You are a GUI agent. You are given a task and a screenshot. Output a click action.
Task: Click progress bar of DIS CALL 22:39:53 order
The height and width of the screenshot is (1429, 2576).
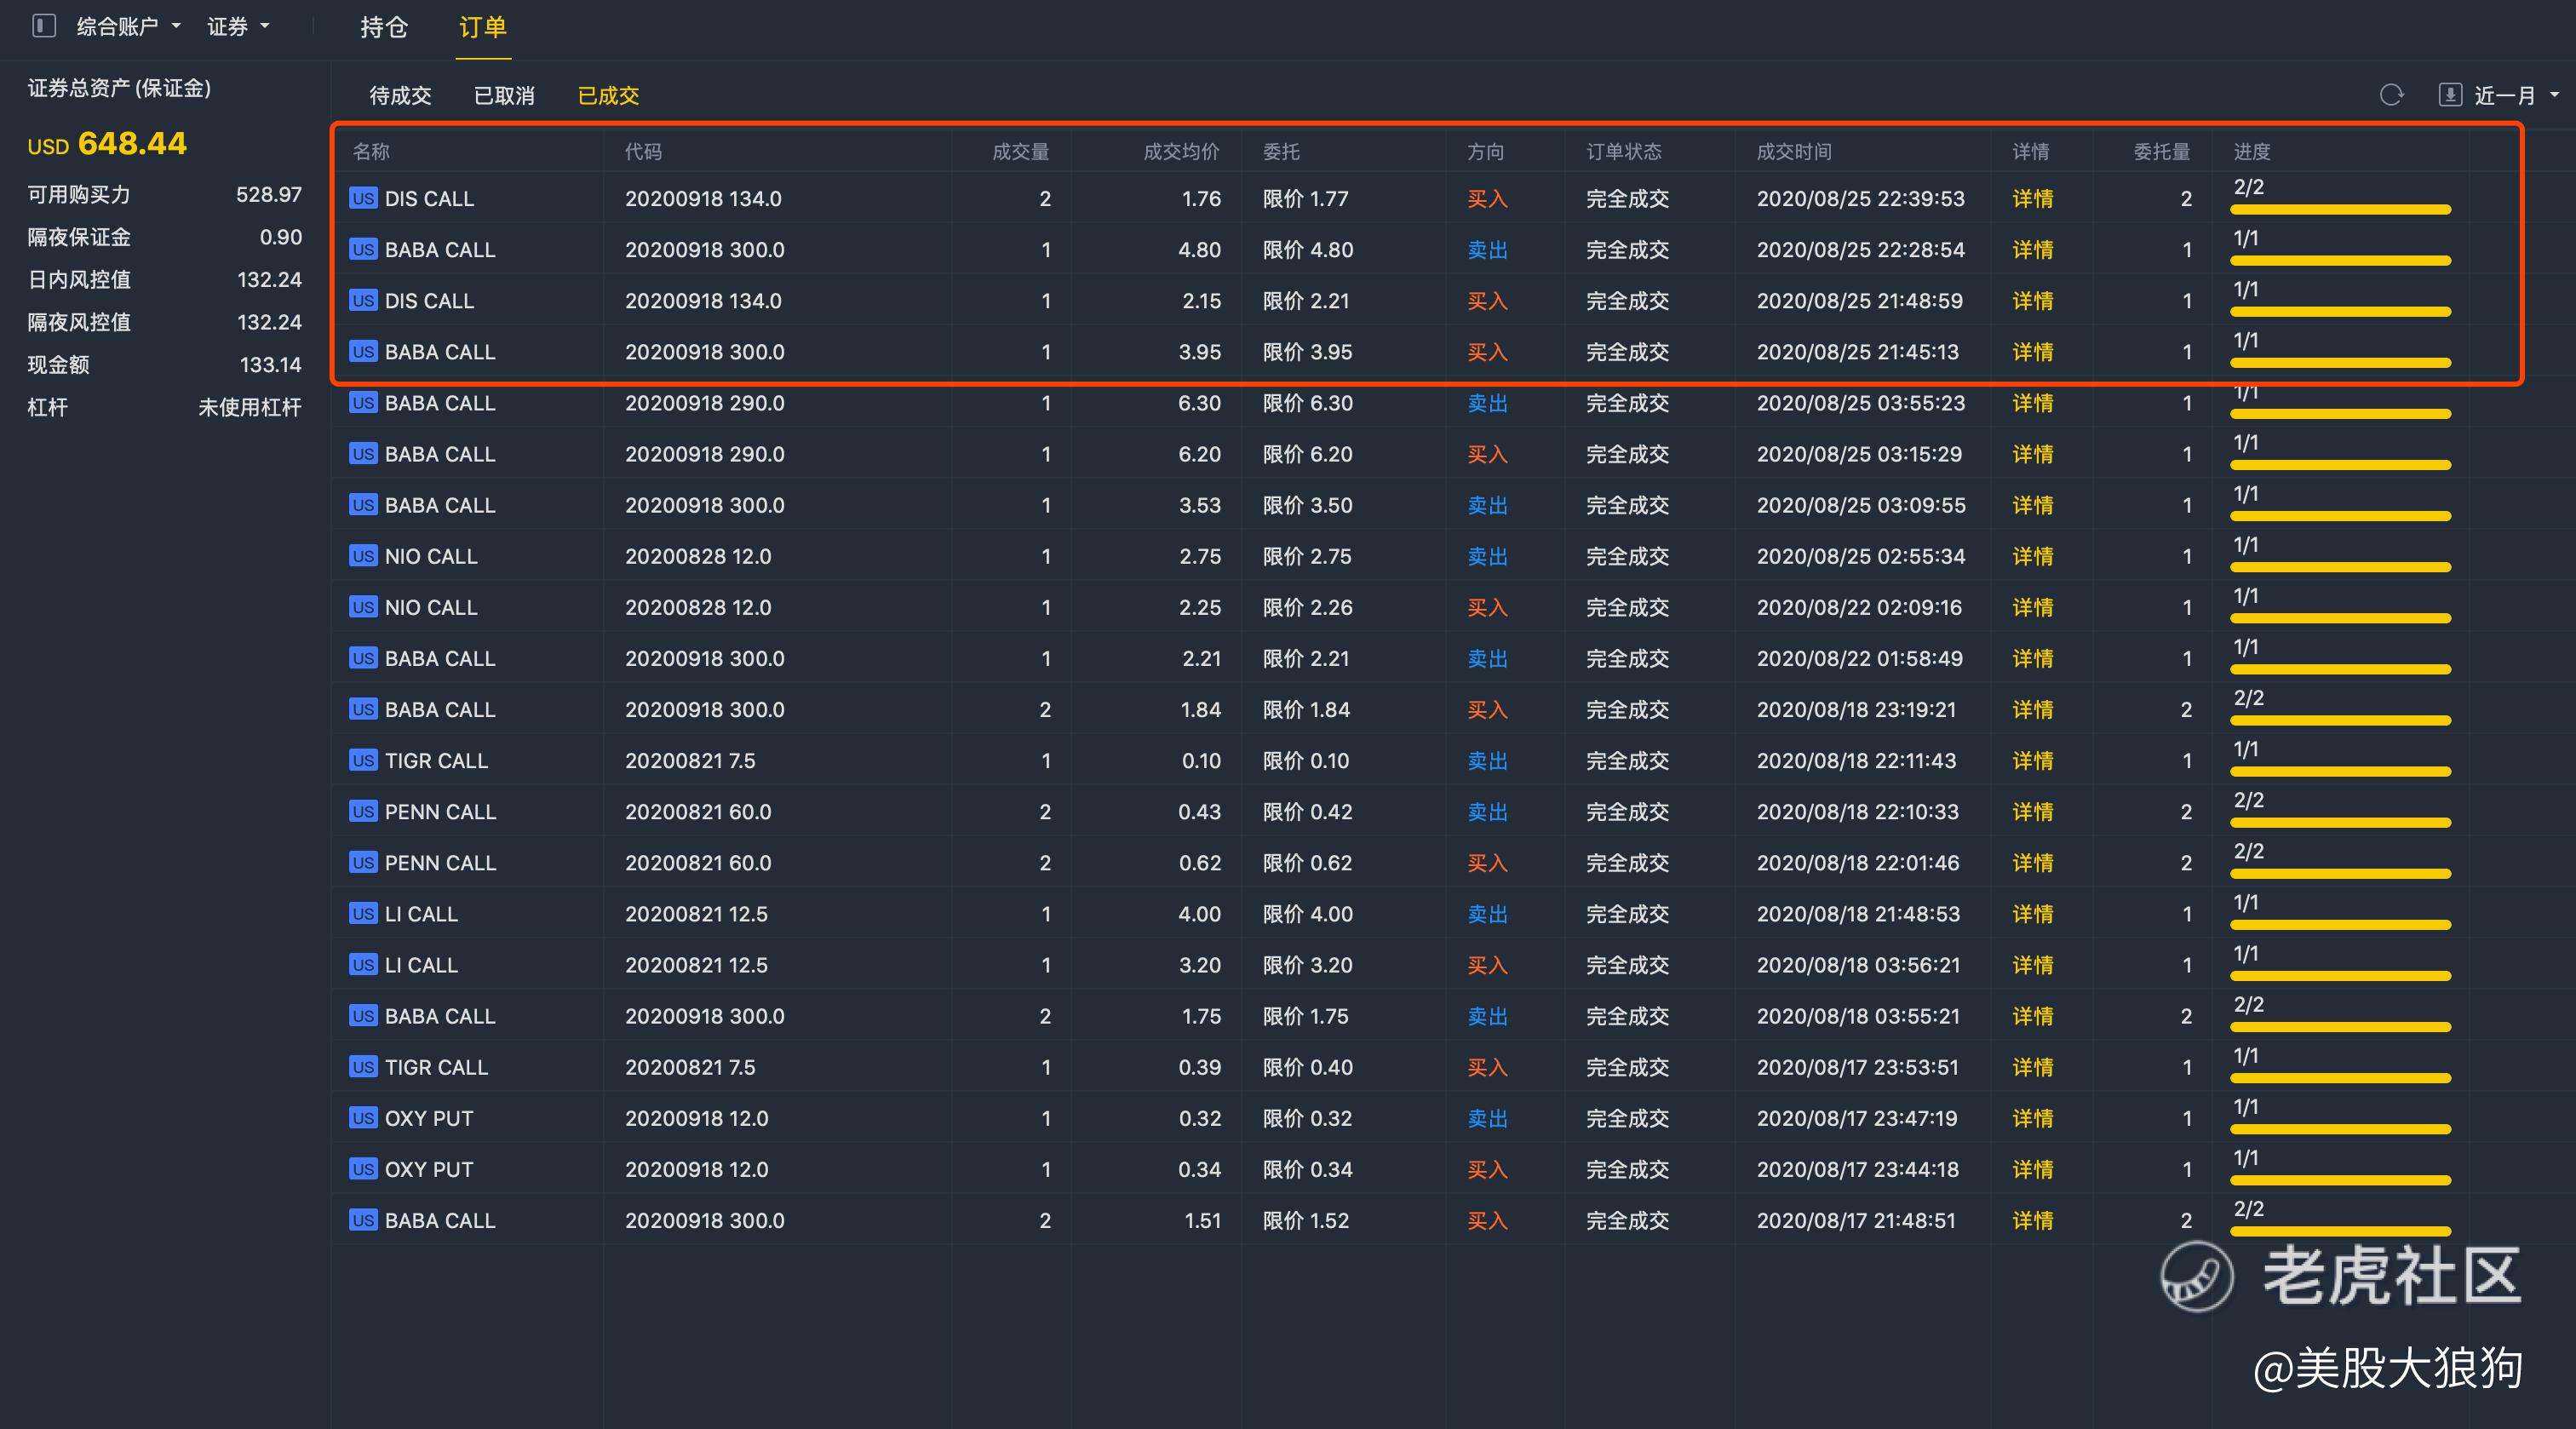click(x=2340, y=210)
